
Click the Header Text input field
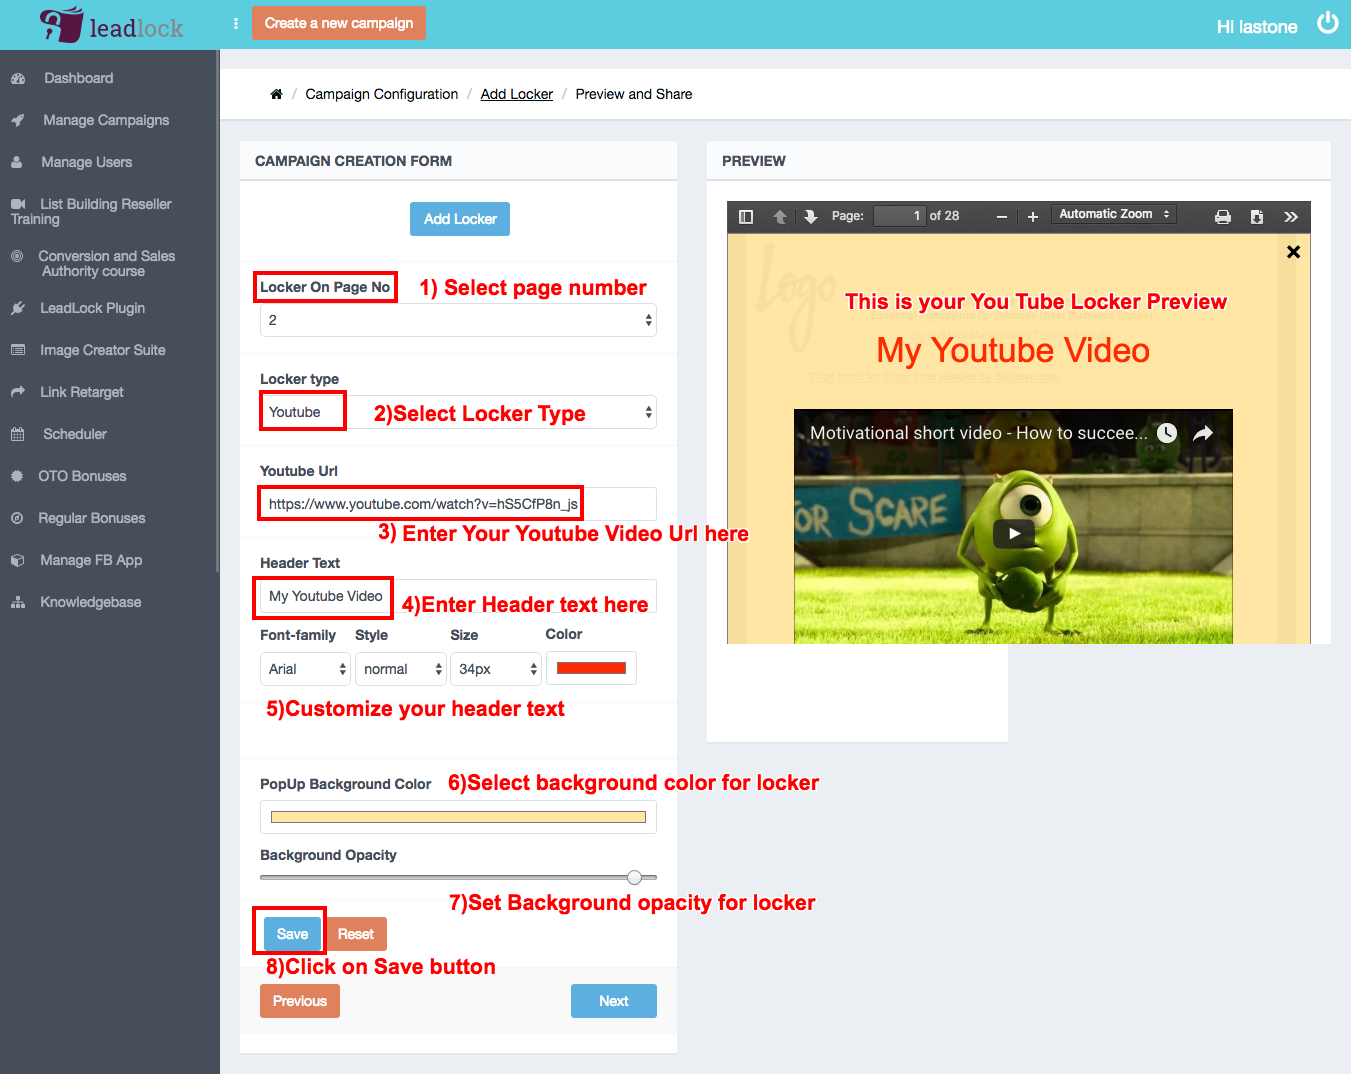click(458, 596)
